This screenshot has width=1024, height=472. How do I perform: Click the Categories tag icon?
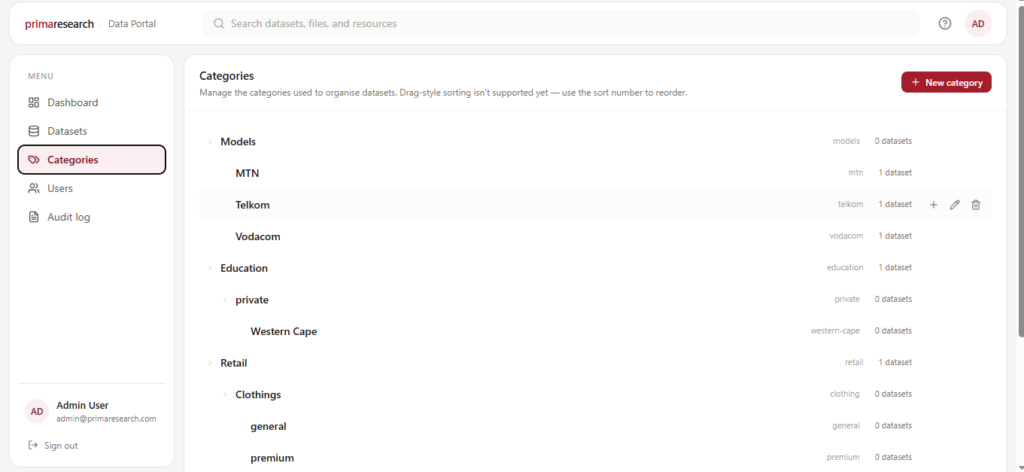(x=34, y=160)
